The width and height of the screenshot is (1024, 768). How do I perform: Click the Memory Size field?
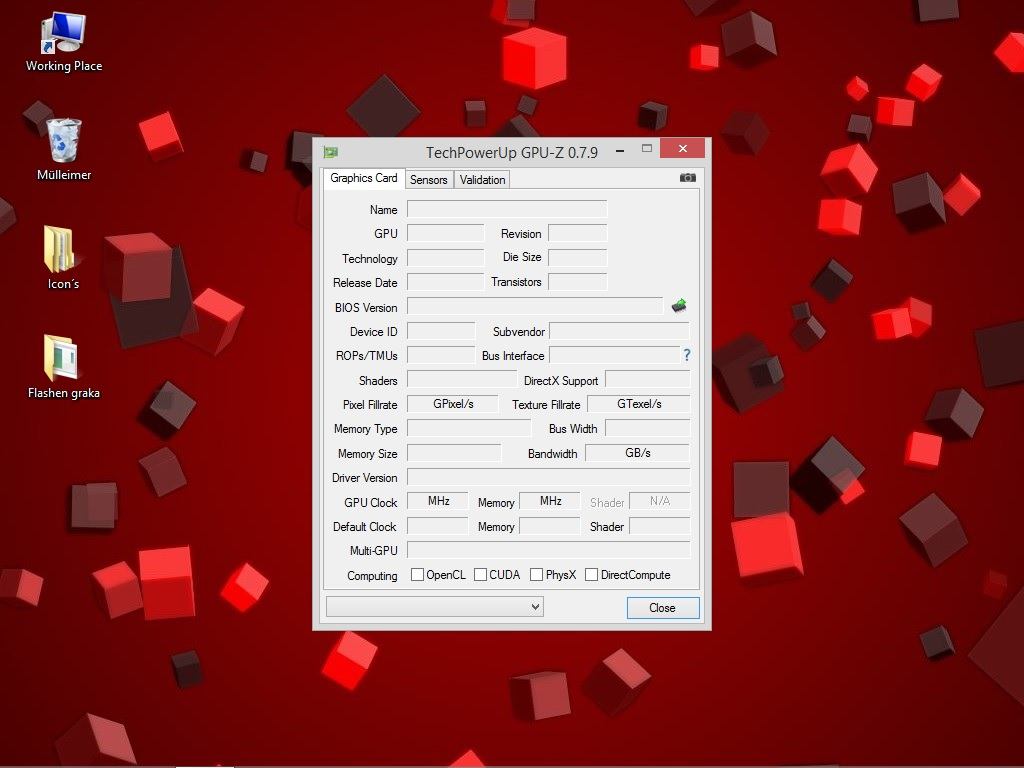point(454,453)
